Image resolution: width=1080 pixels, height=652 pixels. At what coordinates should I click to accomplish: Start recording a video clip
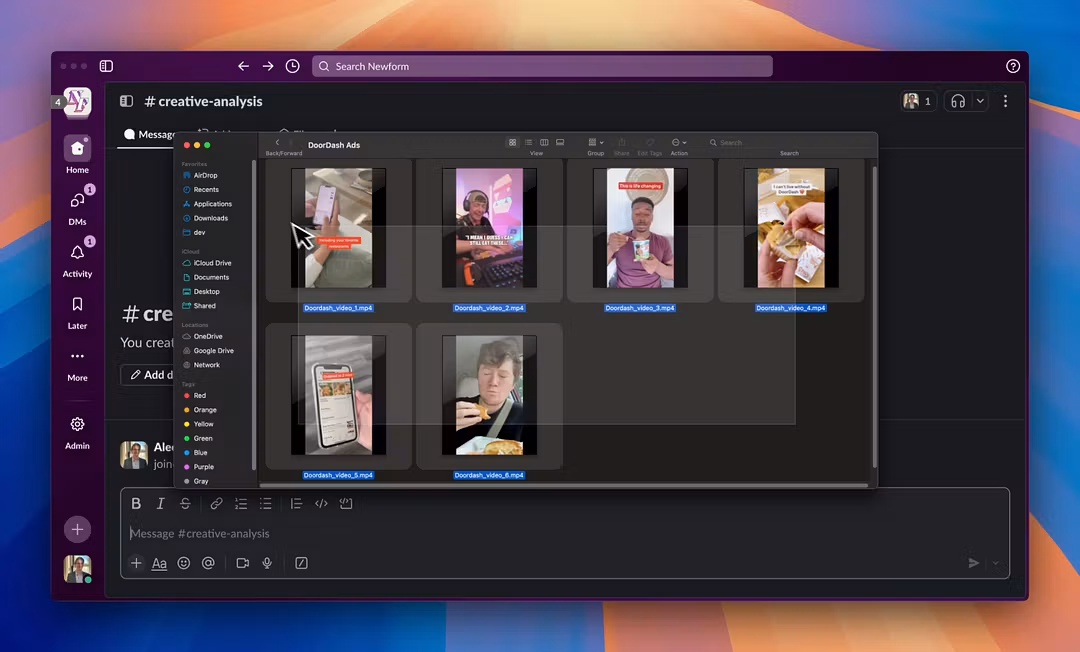click(242, 563)
